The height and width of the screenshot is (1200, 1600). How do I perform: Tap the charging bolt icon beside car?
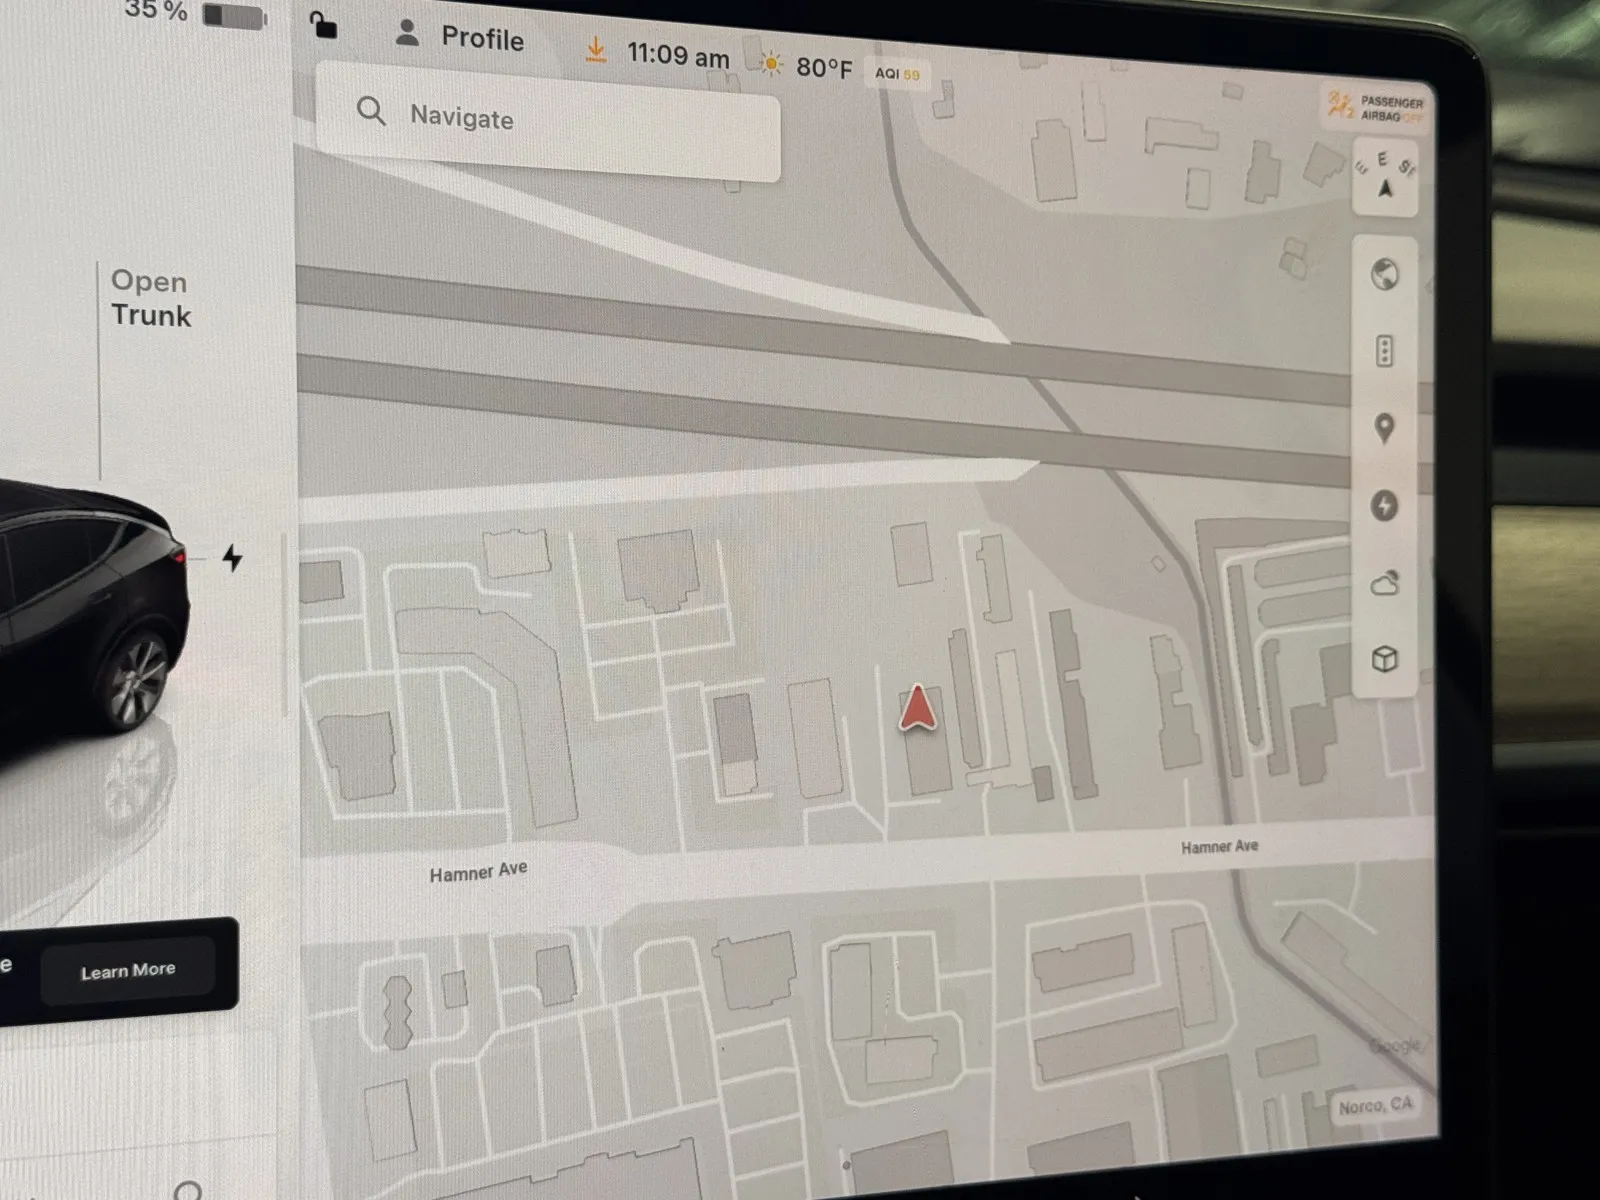pyautogui.click(x=232, y=558)
